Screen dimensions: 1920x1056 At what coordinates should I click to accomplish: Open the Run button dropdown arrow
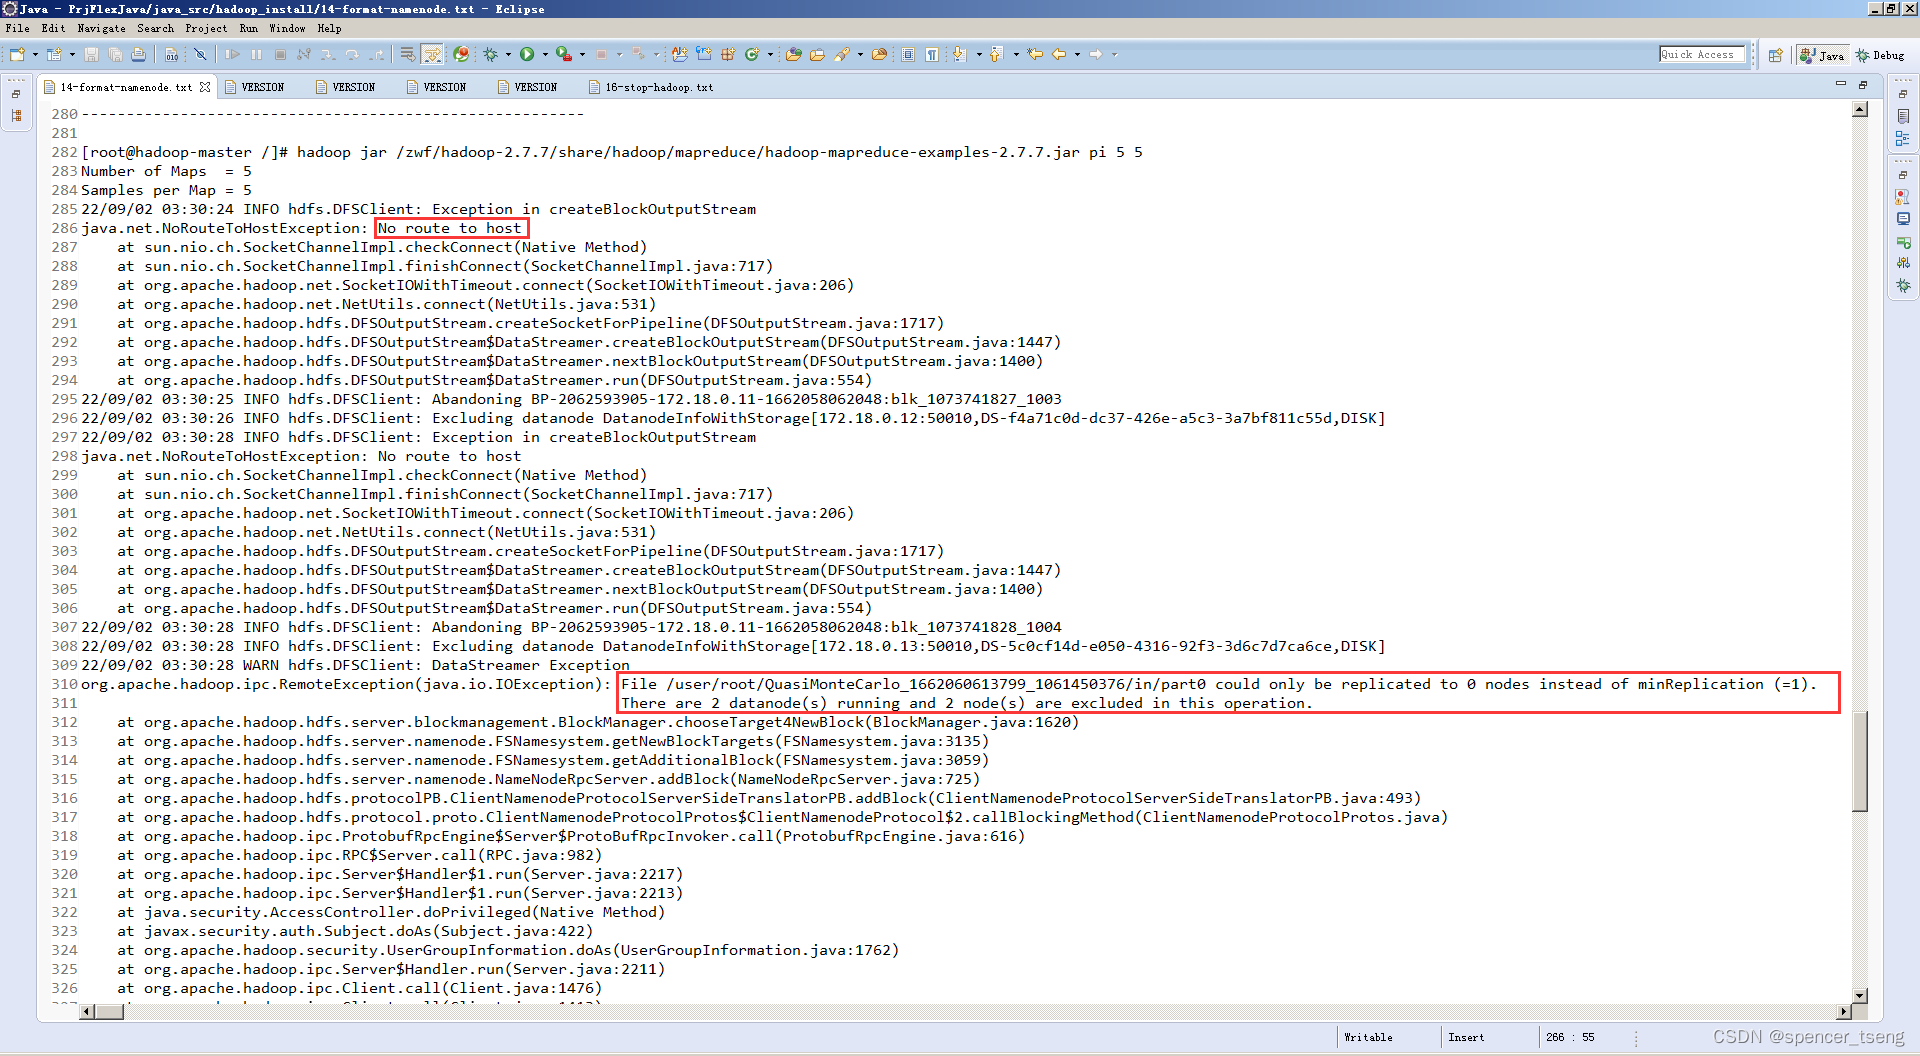pyautogui.click(x=544, y=54)
